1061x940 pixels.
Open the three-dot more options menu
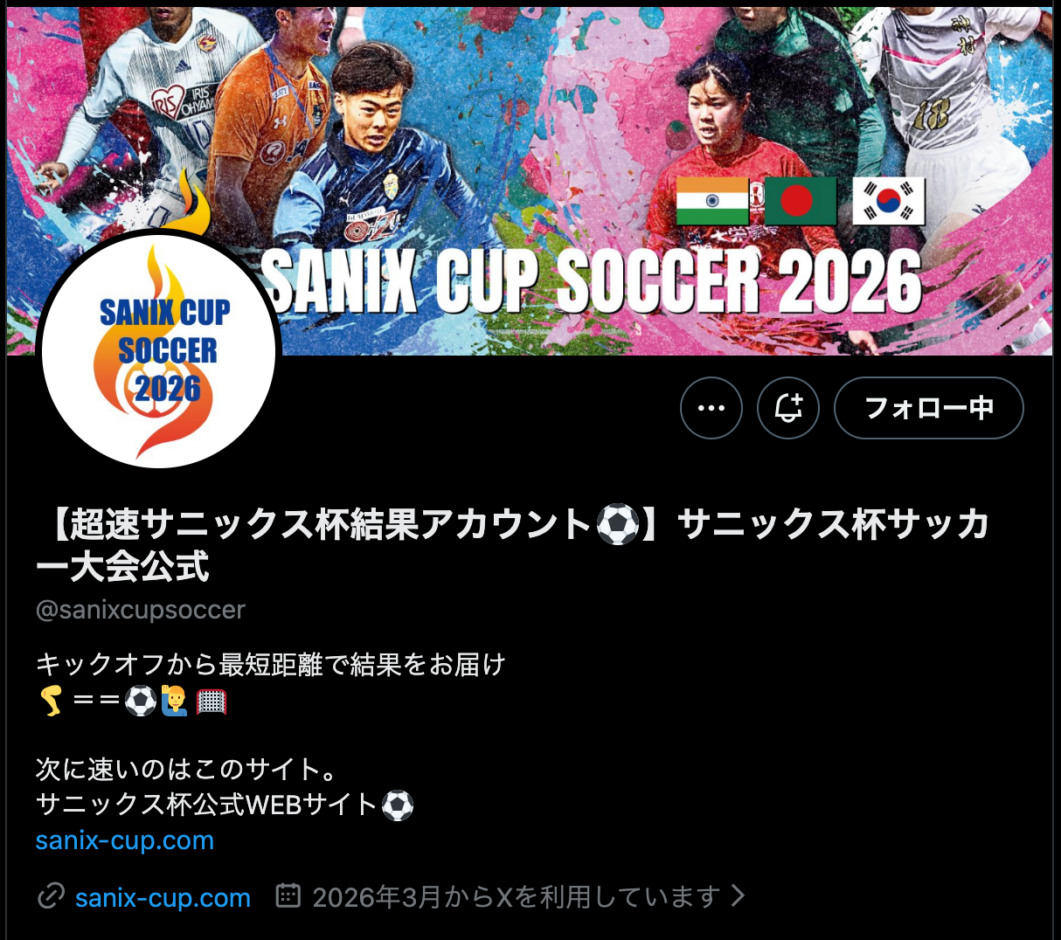(x=711, y=408)
